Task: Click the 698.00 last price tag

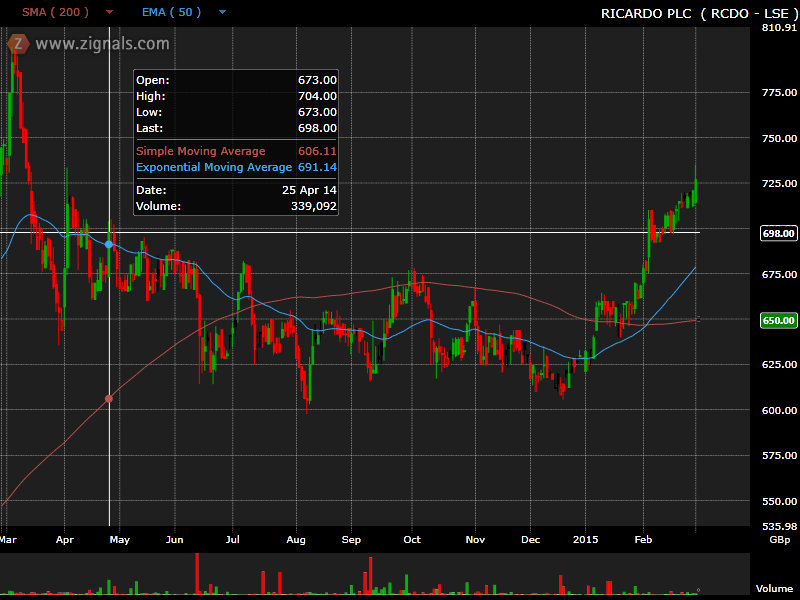Action: (778, 233)
